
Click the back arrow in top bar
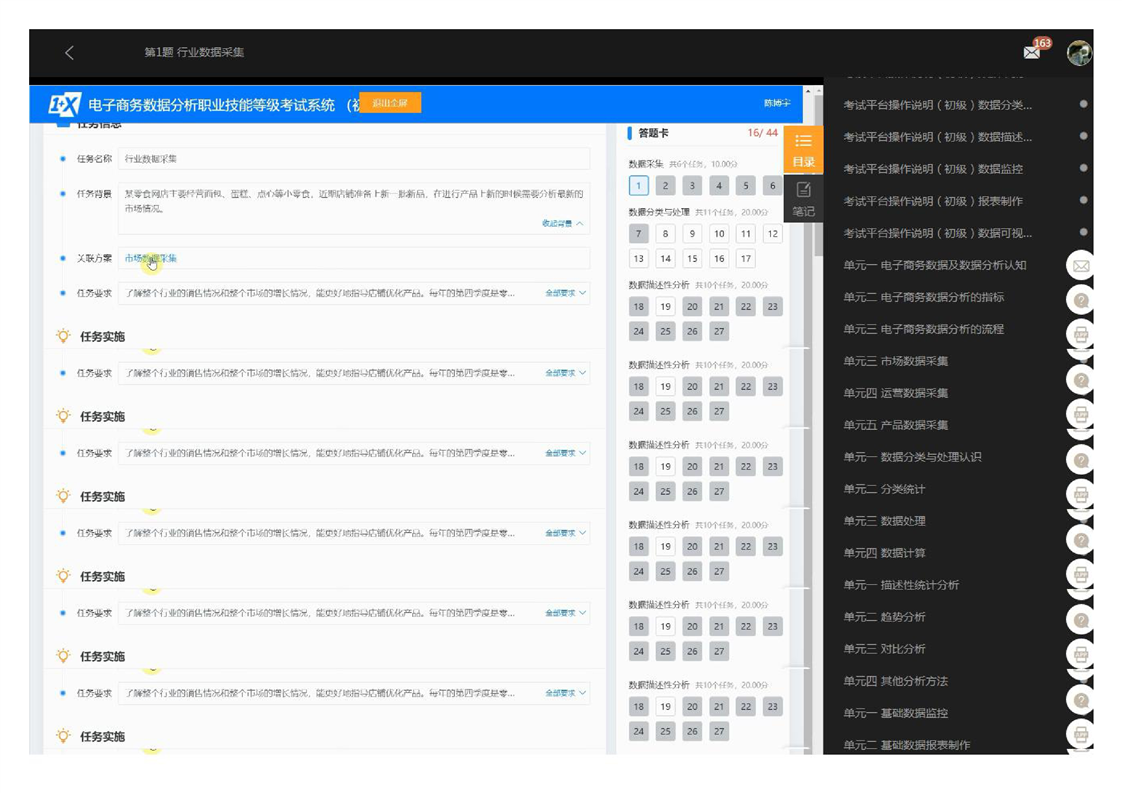click(69, 53)
